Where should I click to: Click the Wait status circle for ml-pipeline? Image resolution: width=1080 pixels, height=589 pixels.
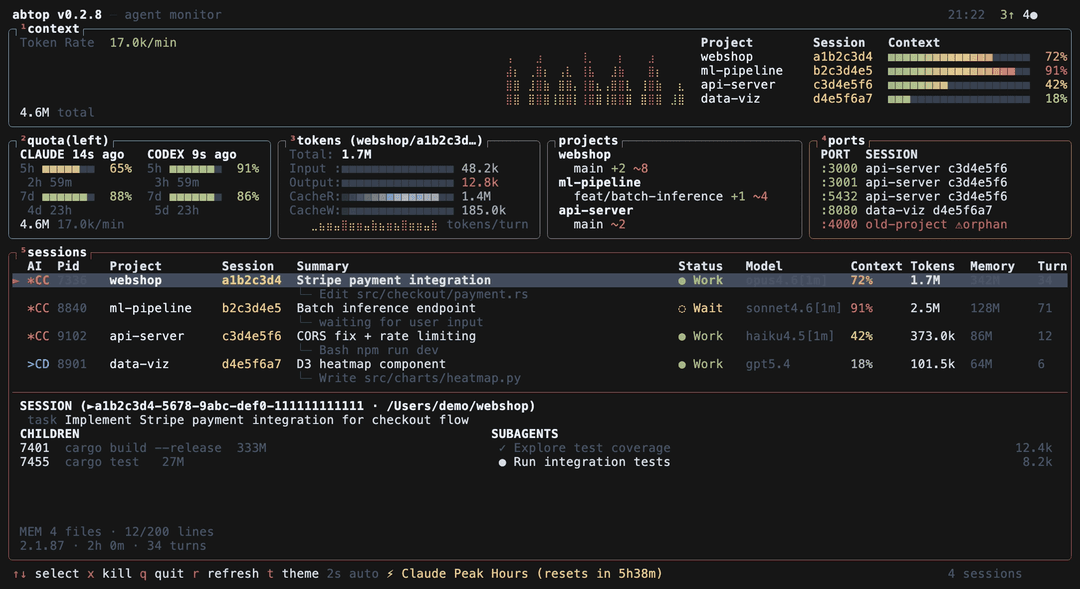pos(682,309)
